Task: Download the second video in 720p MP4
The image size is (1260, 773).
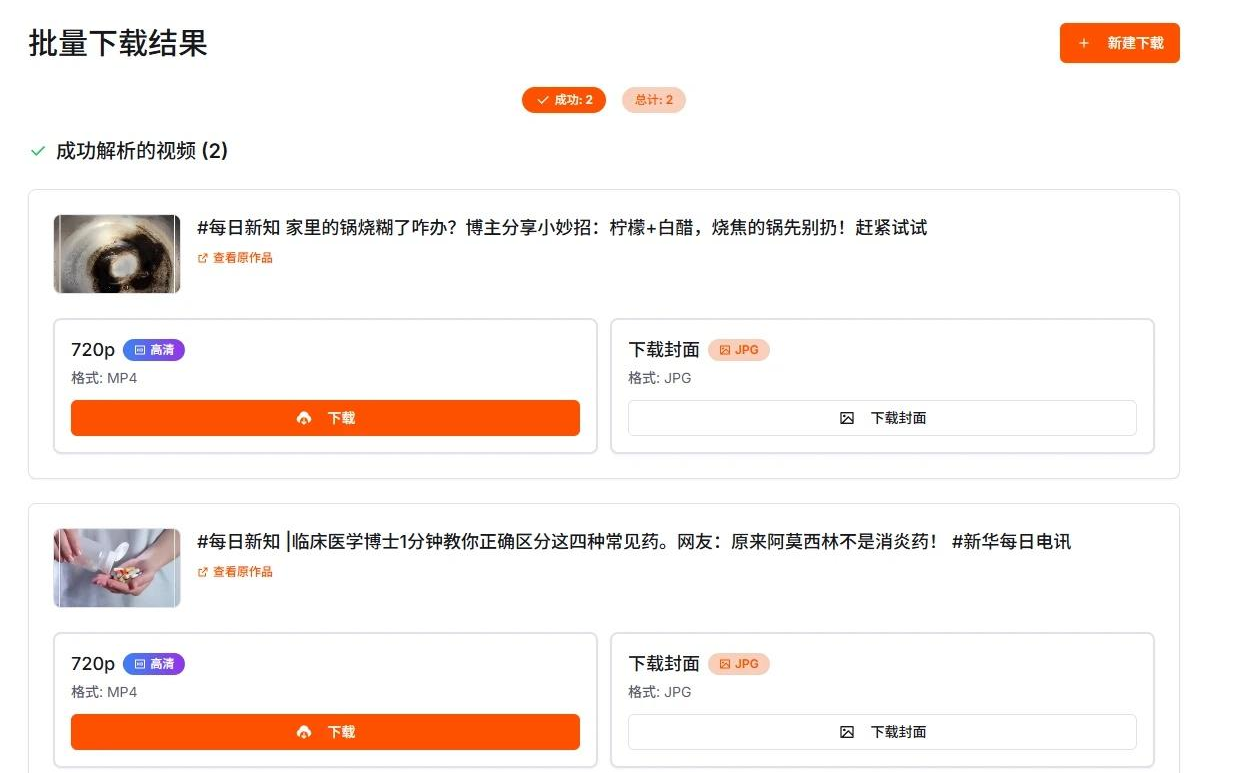Action: (325, 732)
